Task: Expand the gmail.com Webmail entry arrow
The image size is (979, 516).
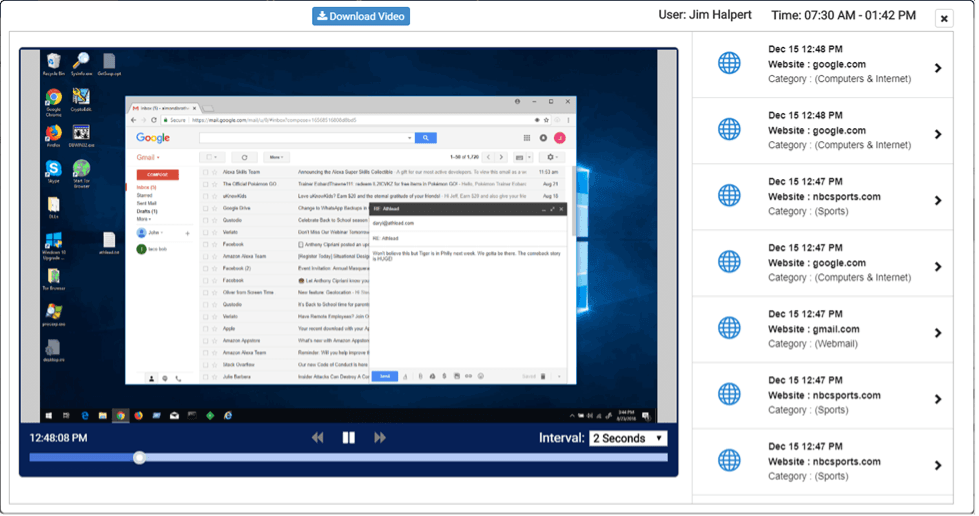Action: [x=938, y=333]
